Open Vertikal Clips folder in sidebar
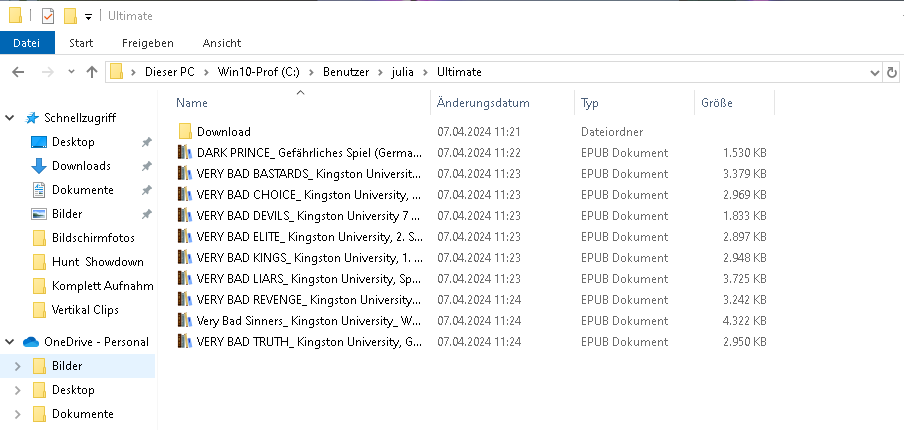Screen dimensions: 904x430 (x=85, y=310)
